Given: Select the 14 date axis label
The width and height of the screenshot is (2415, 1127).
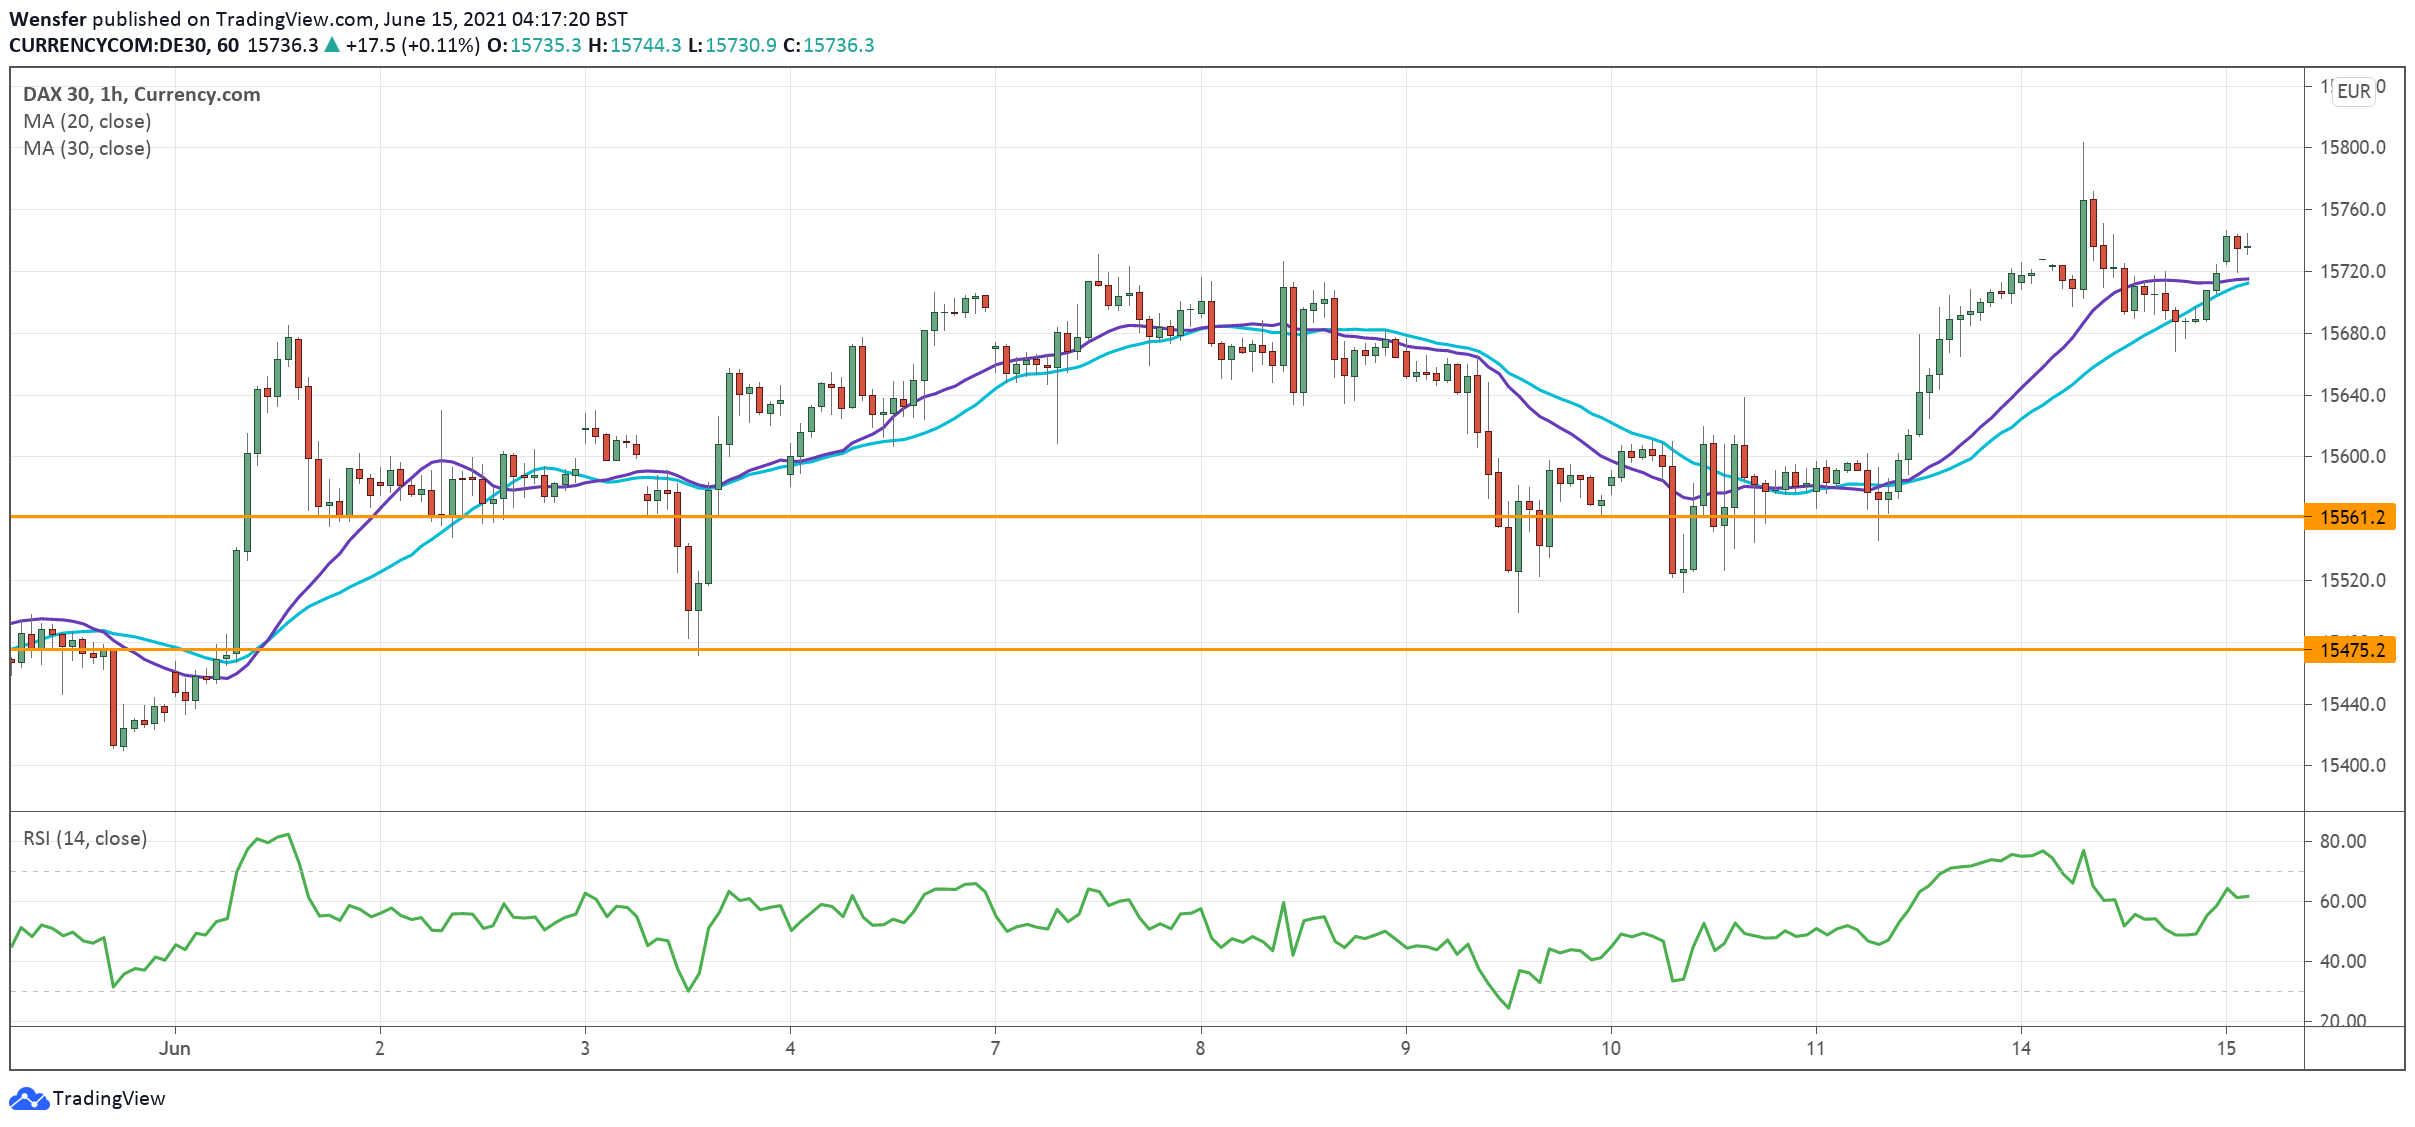Looking at the screenshot, I should 2021,1048.
